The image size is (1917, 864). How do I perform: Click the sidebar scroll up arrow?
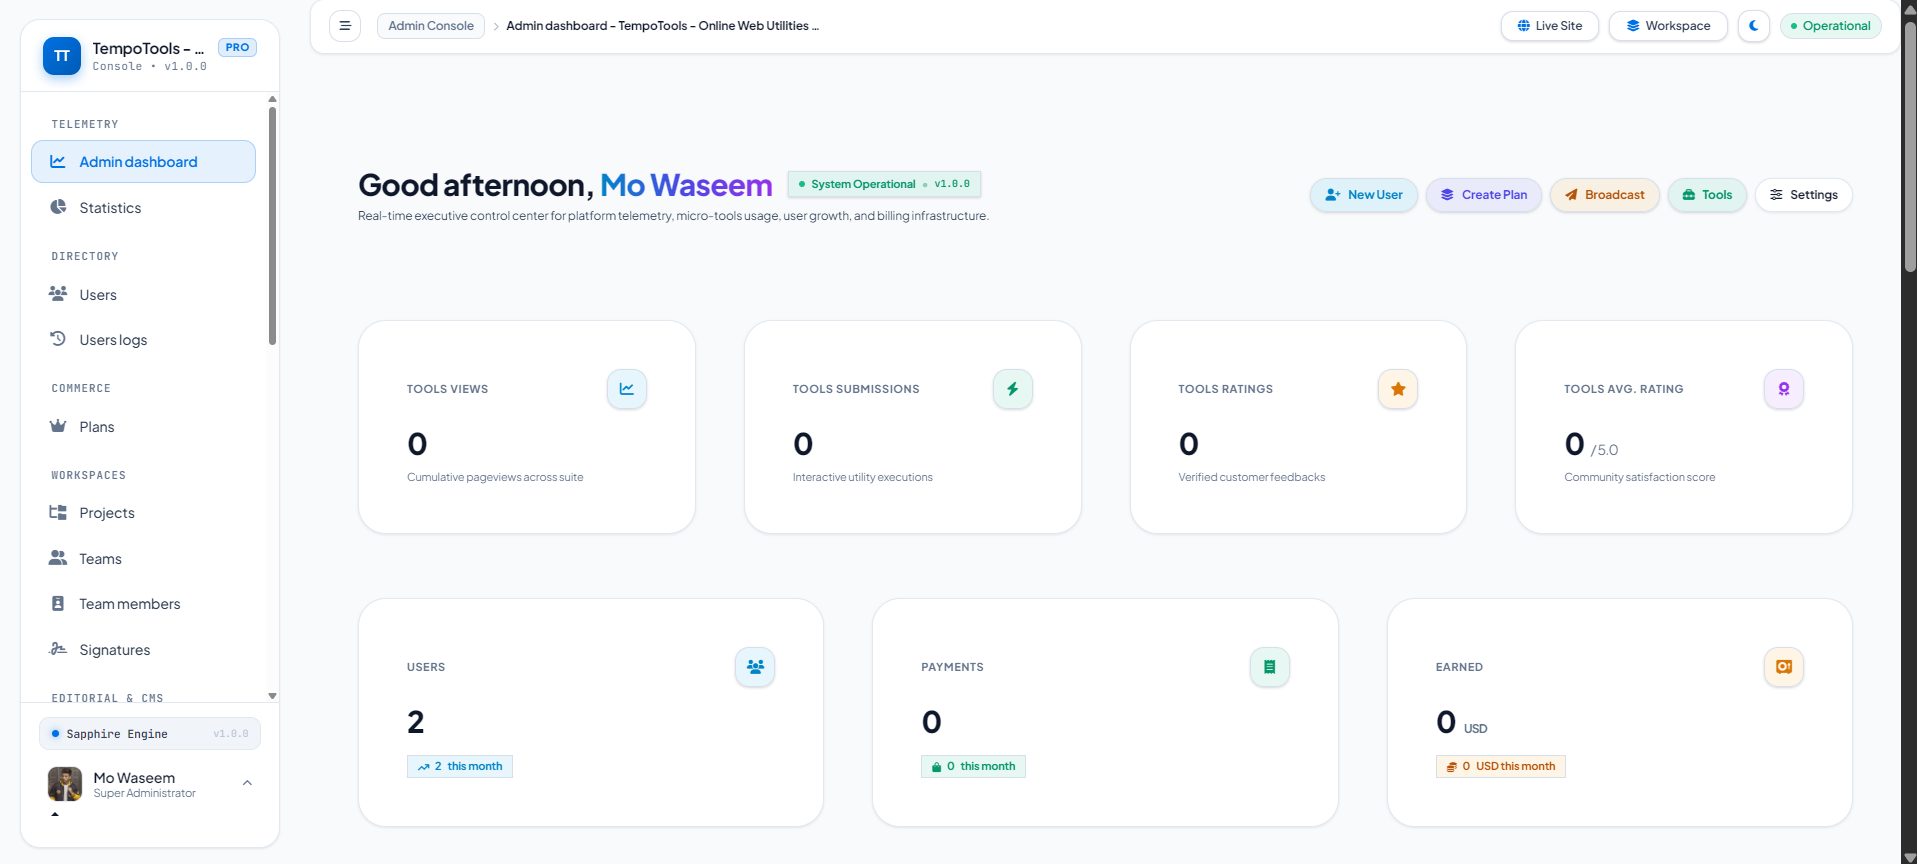272,99
